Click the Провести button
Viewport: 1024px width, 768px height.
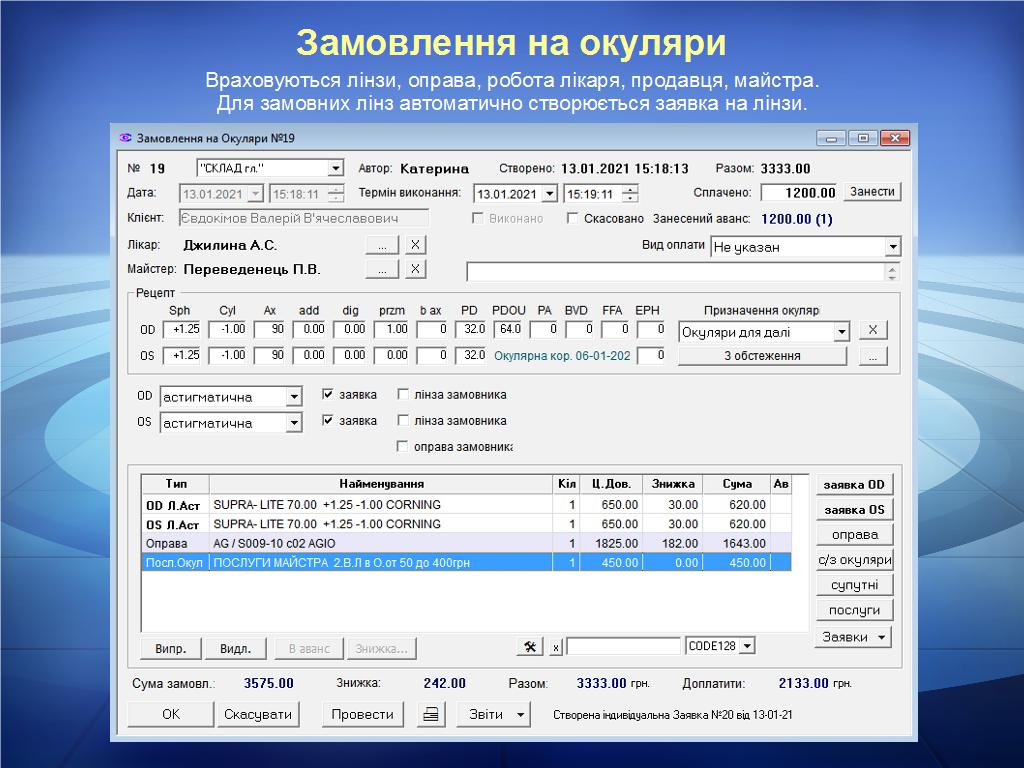coord(362,715)
